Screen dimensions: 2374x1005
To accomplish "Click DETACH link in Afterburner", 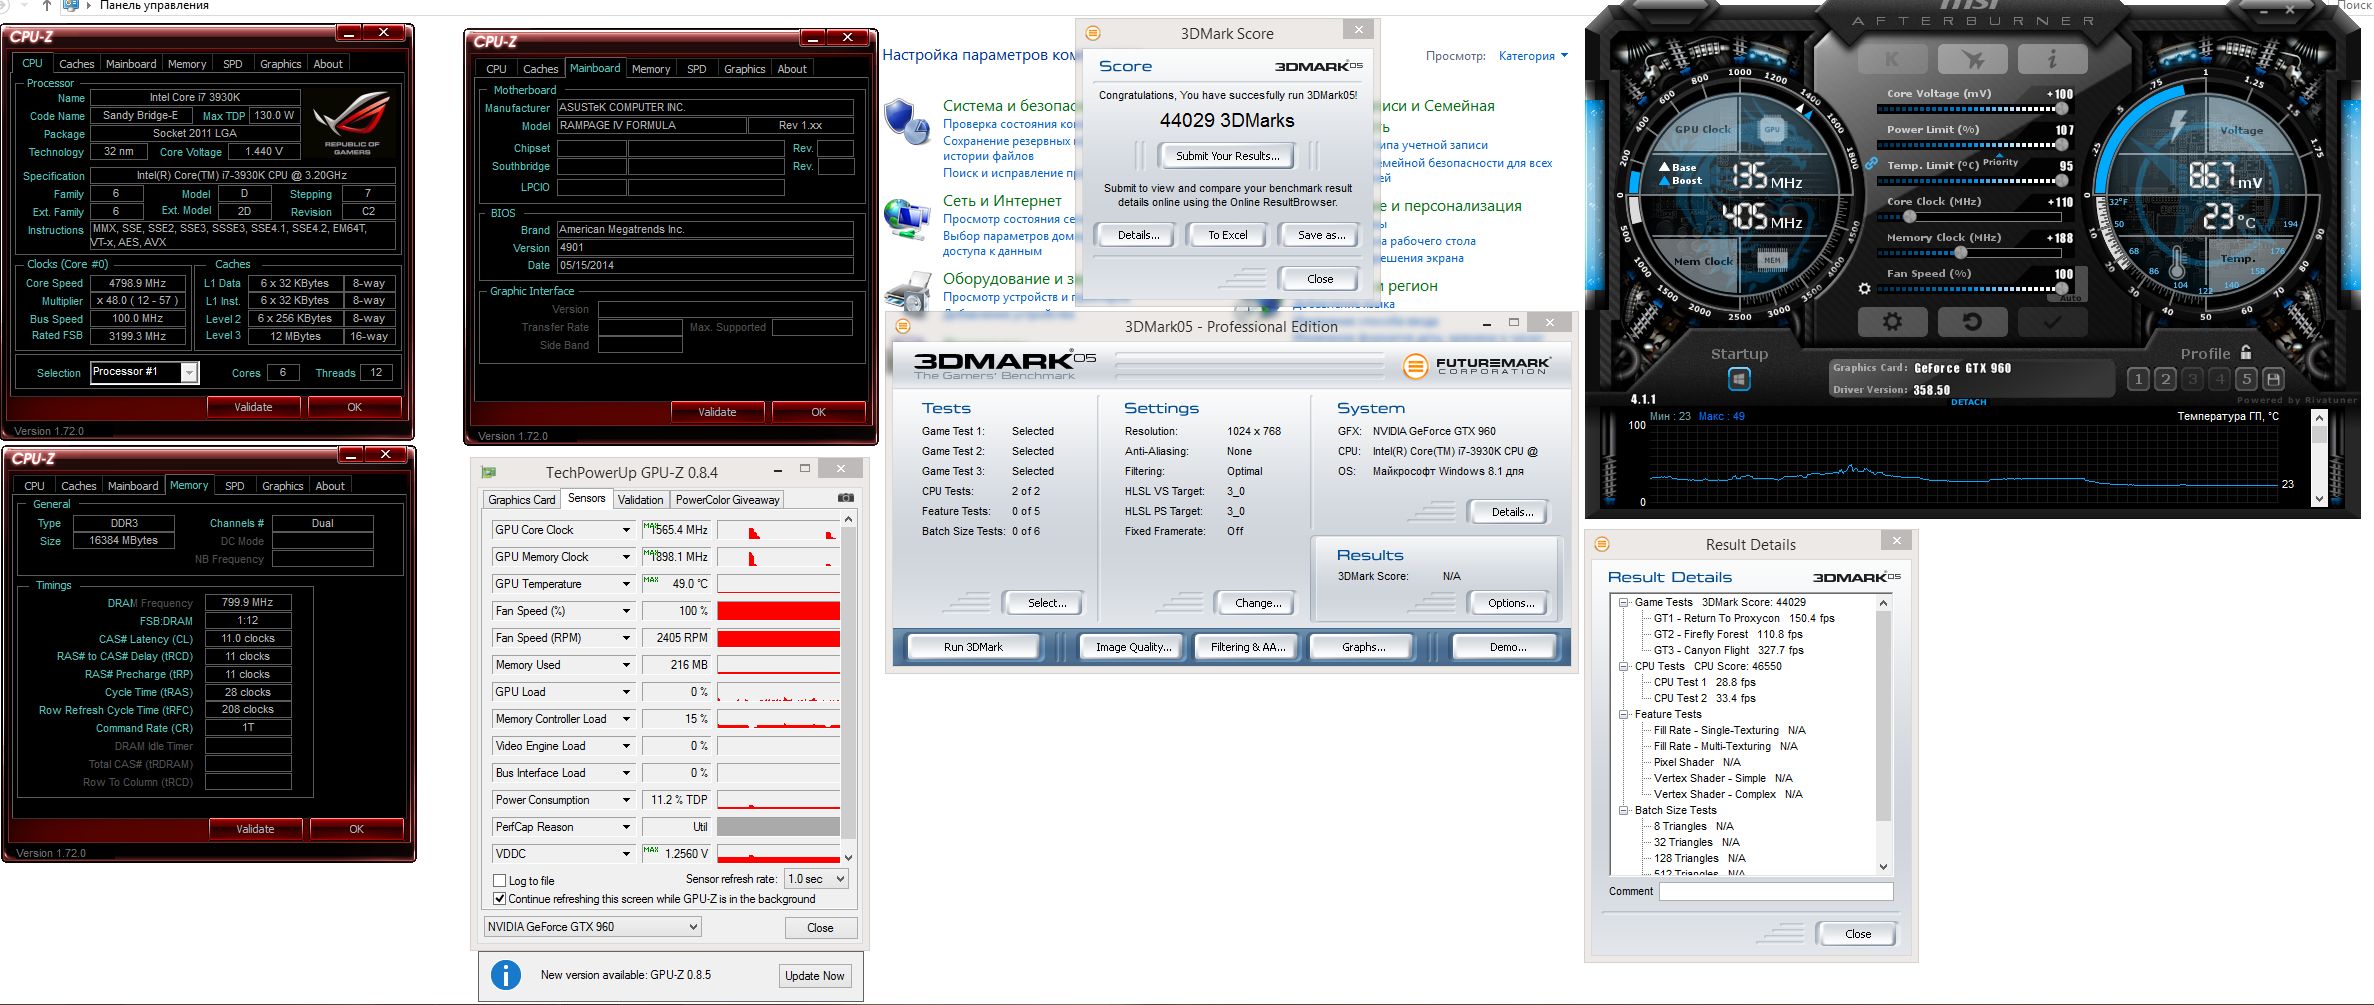I will (x=1969, y=402).
